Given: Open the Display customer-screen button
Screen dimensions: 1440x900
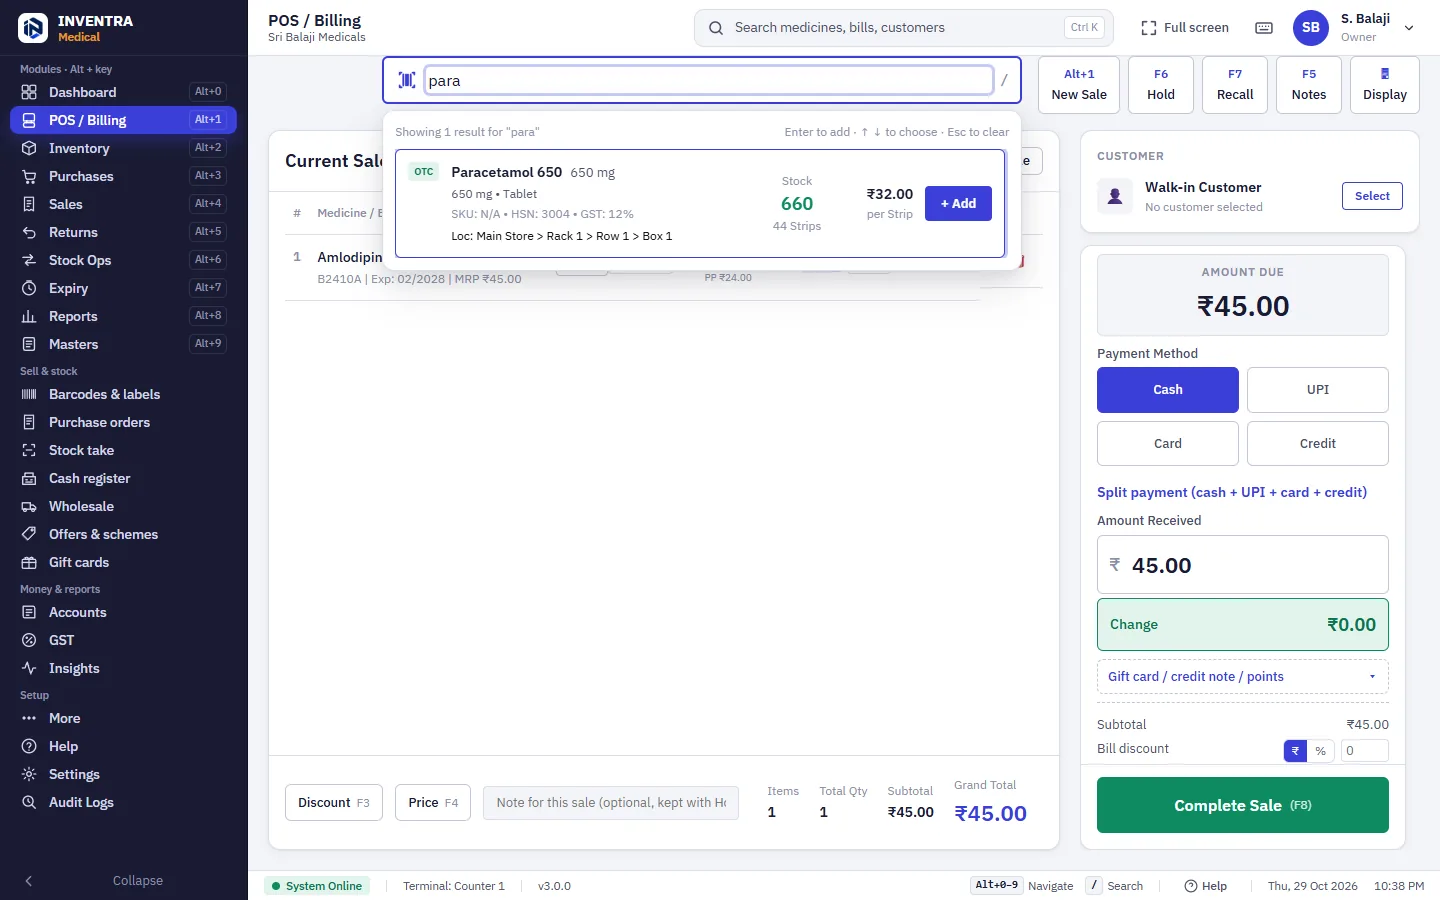Looking at the screenshot, I should point(1385,85).
